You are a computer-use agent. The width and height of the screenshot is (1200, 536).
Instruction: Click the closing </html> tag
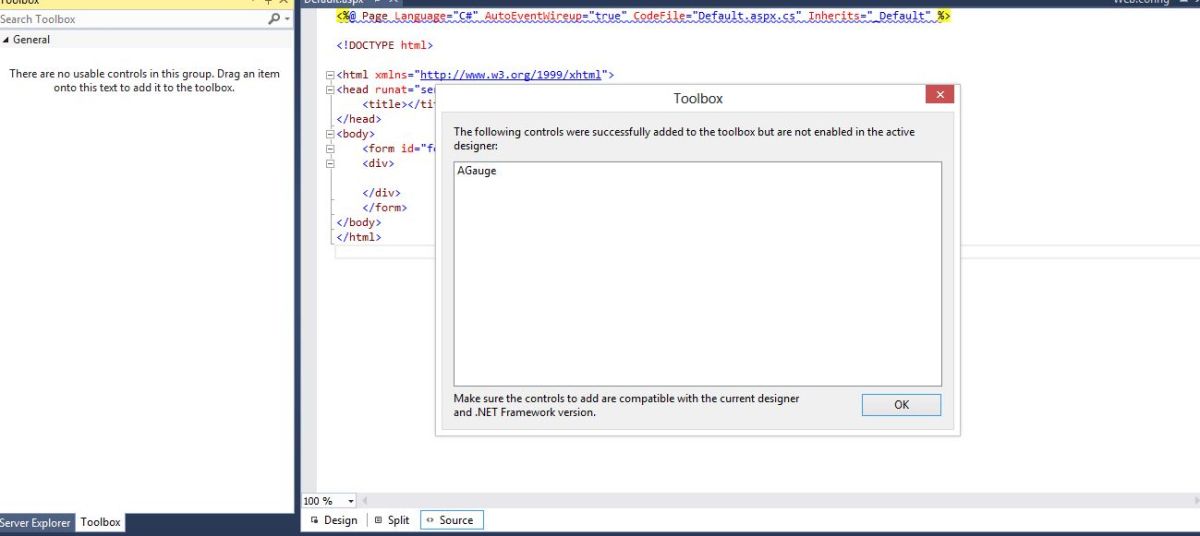tap(359, 237)
